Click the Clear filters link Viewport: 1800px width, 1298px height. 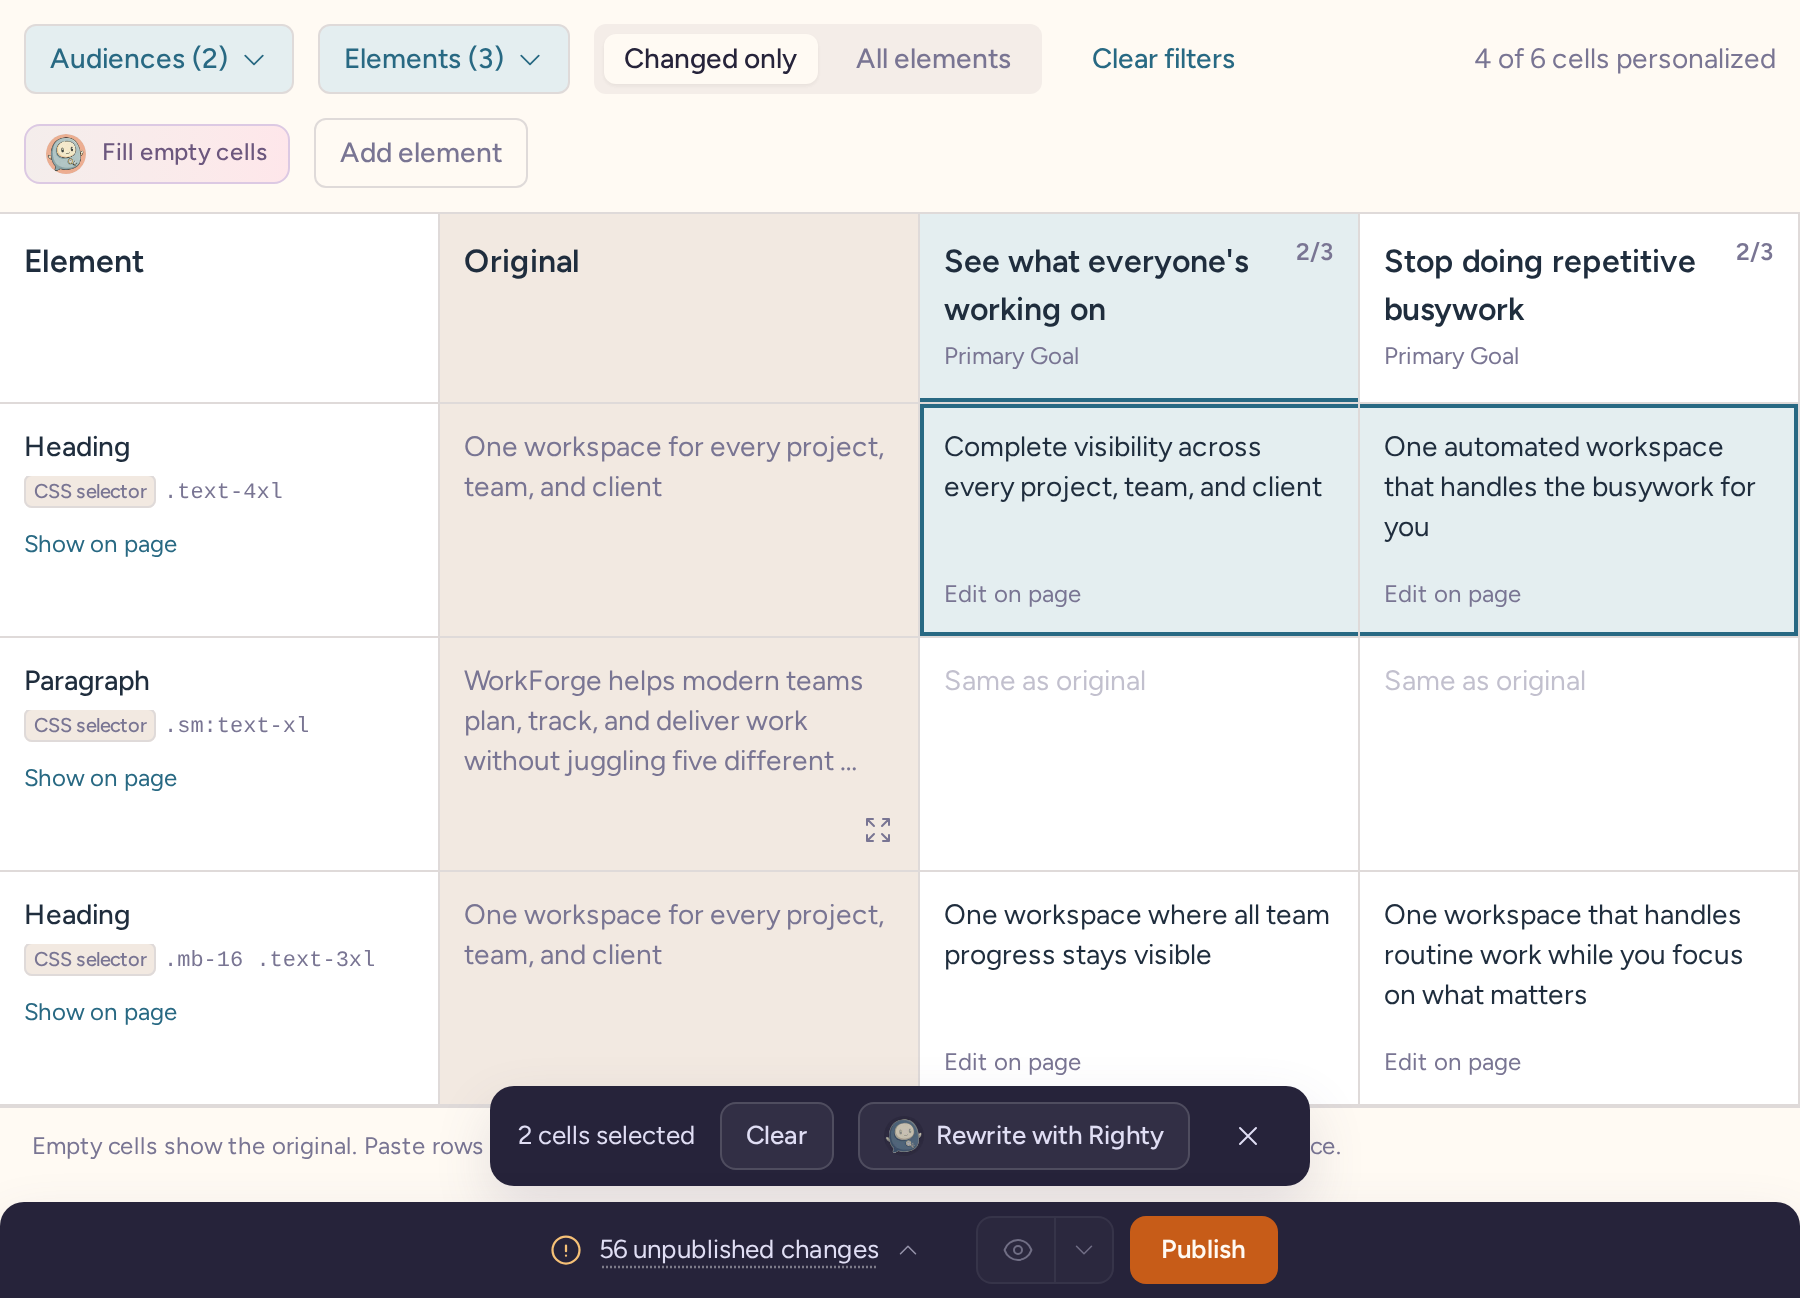[x=1163, y=59]
